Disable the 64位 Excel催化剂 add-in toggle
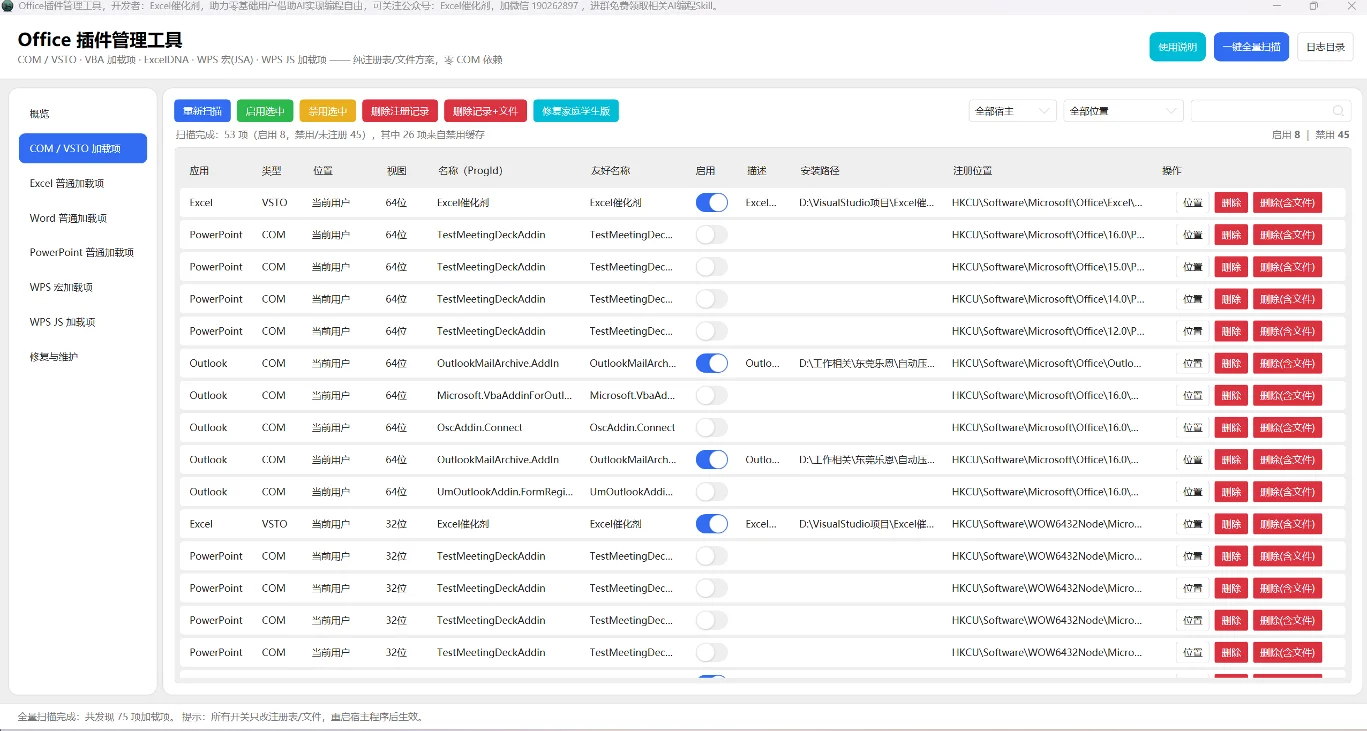Screen dimensions: 1367x731 tap(711, 203)
